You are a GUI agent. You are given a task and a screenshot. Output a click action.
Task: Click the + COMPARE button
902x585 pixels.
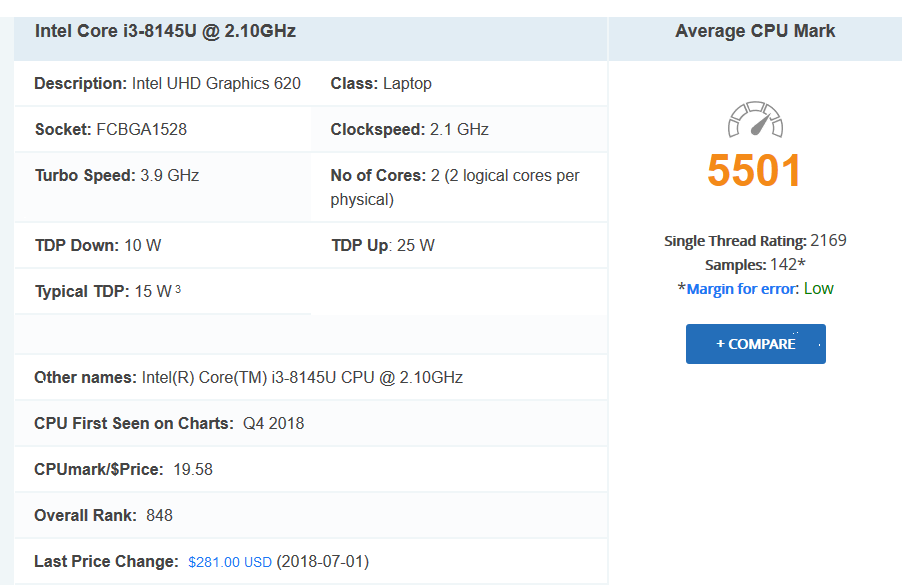pos(755,344)
